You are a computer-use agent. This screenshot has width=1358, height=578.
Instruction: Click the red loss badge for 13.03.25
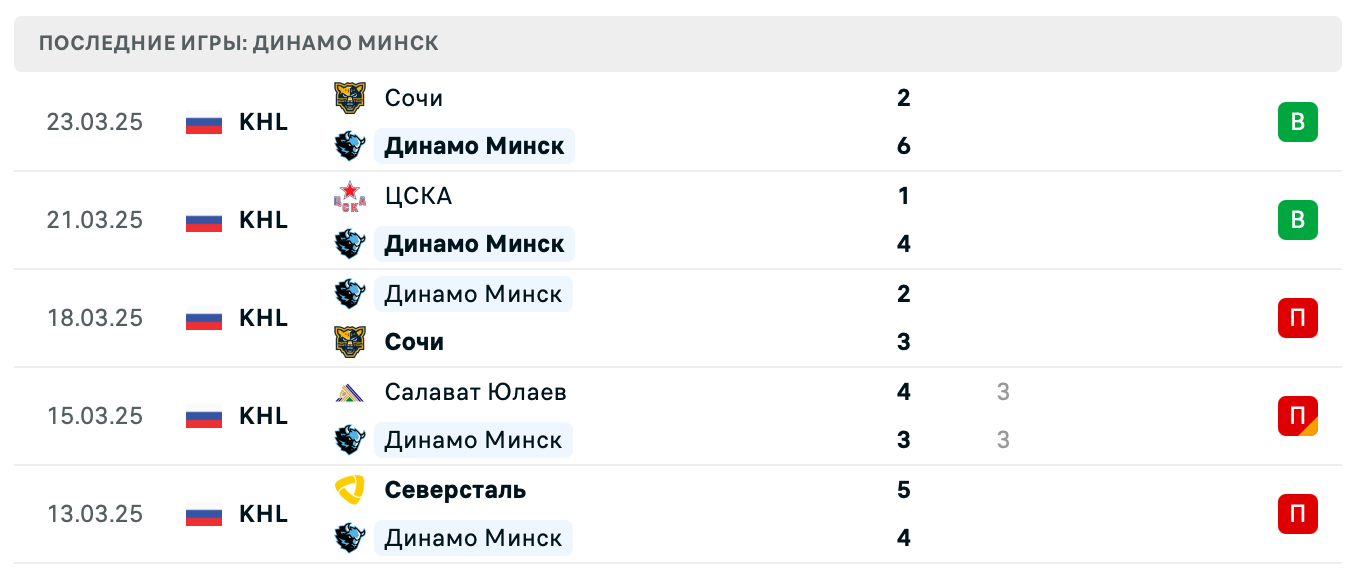[x=1297, y=514]
